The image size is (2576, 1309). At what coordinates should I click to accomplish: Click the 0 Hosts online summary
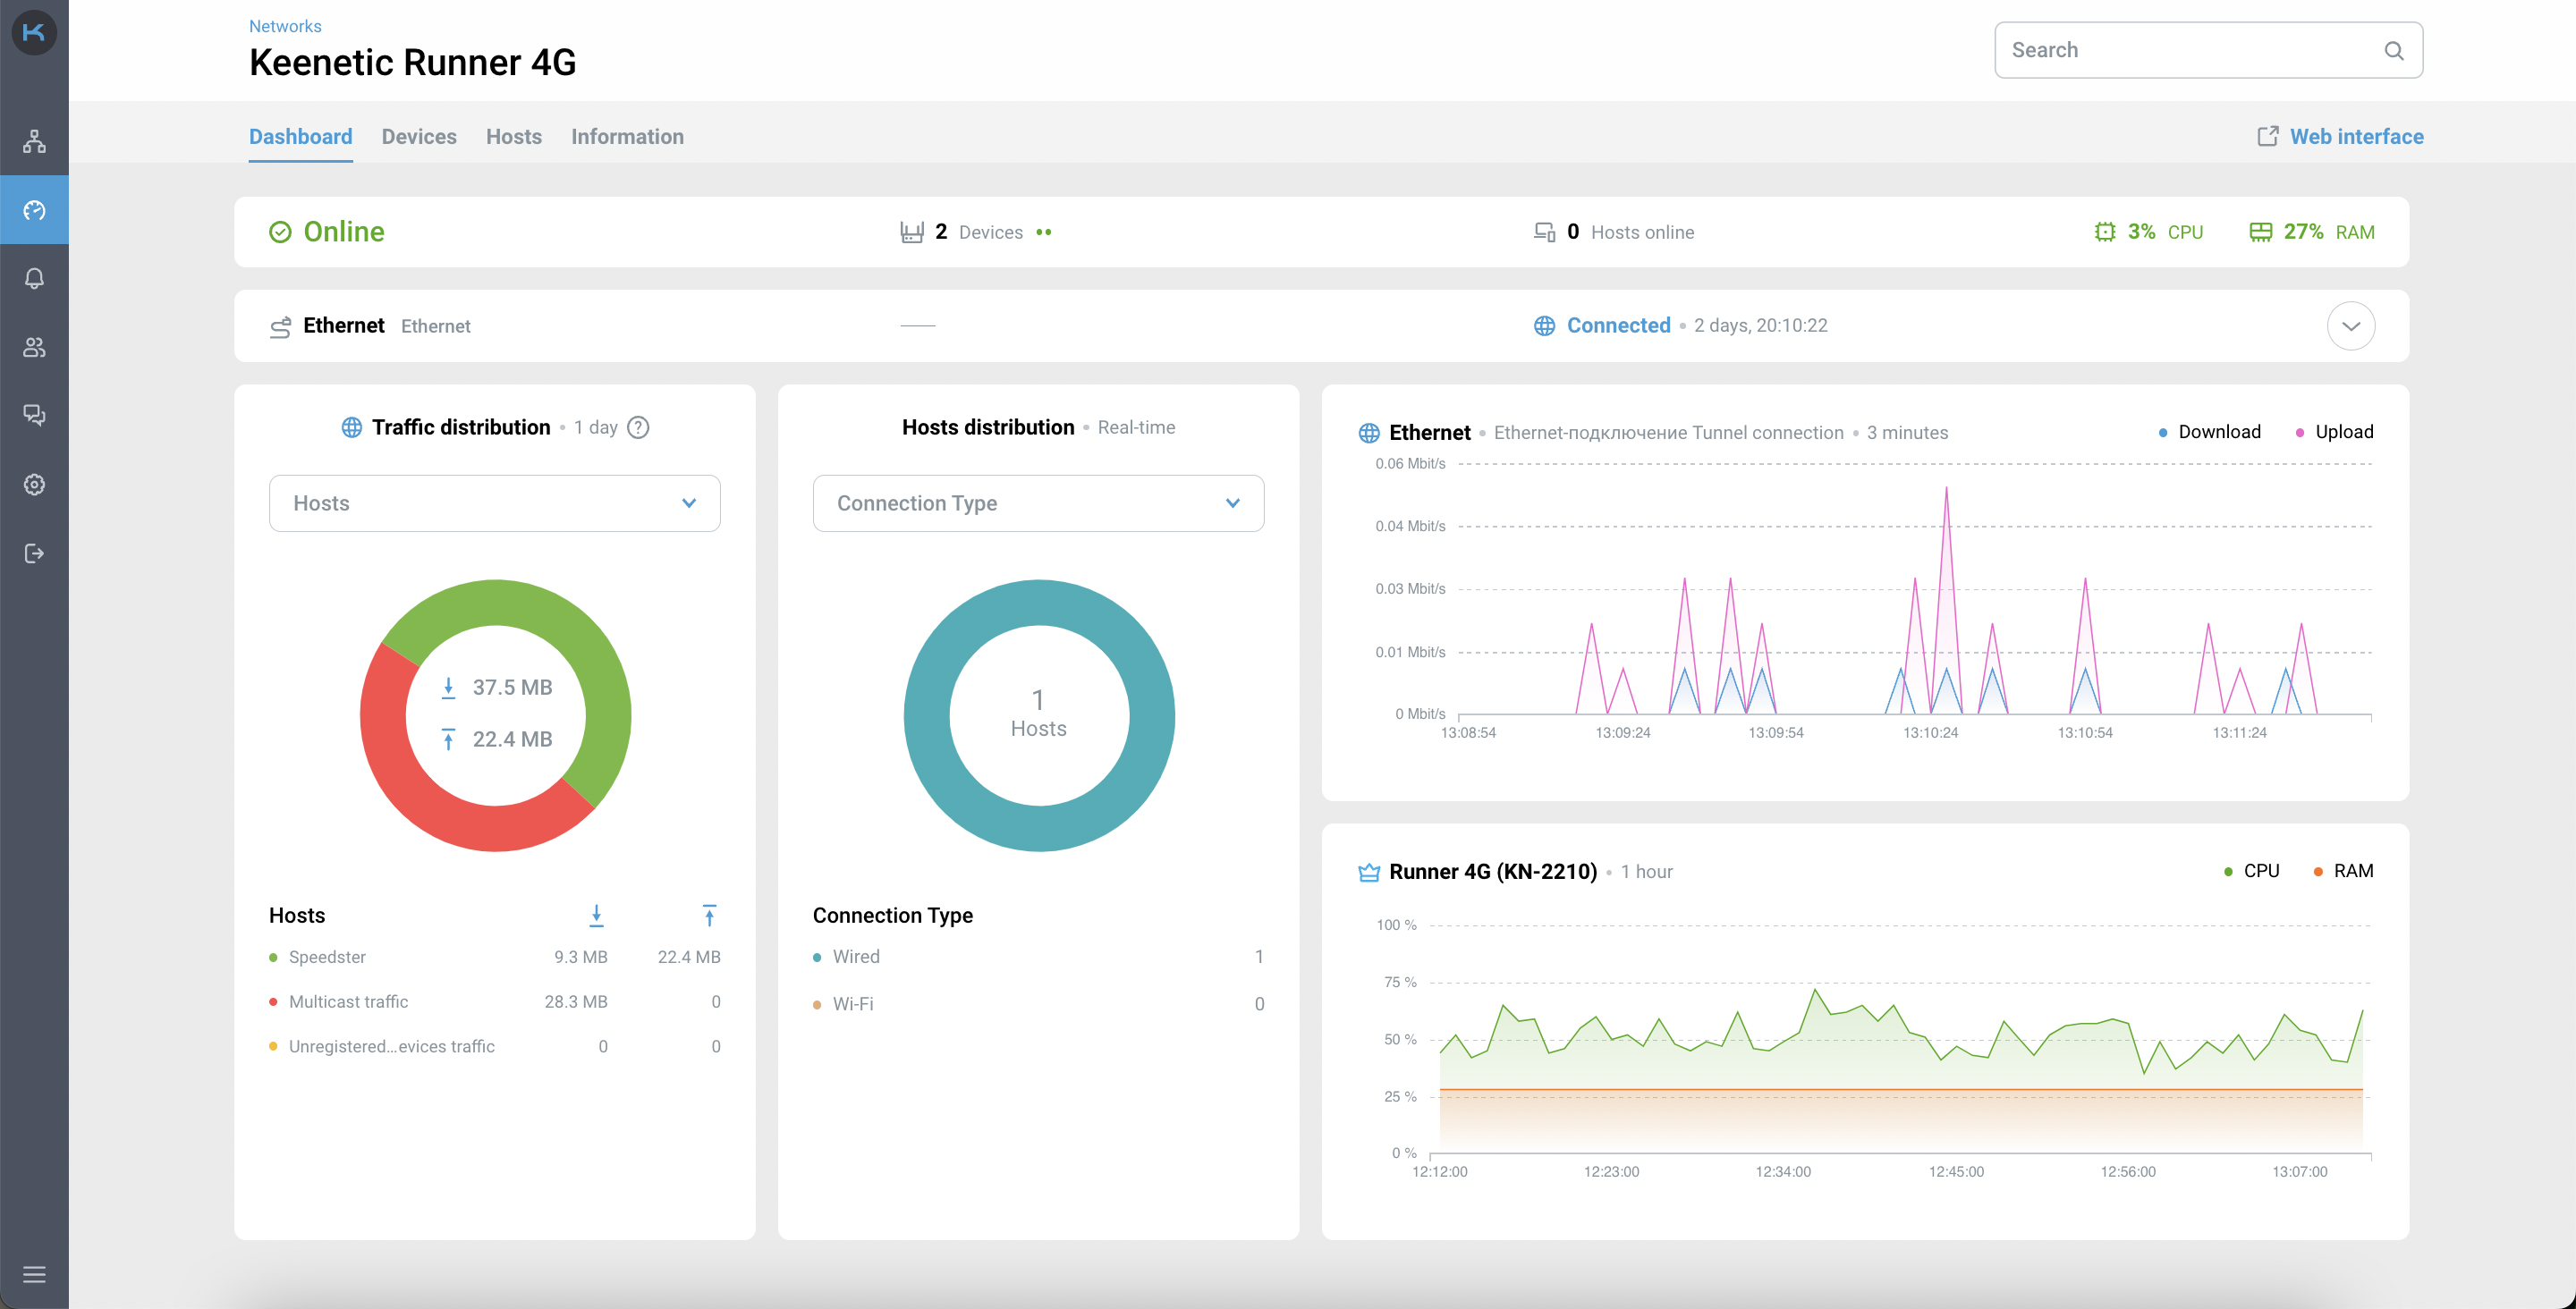point(1613,232)
